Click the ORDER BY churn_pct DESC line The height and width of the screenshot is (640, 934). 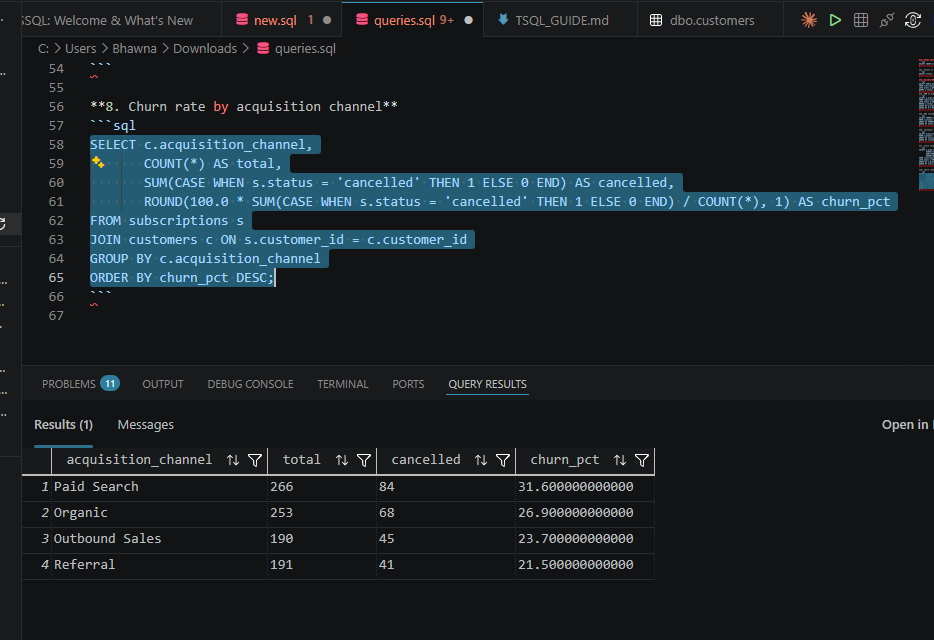(182, 278)
